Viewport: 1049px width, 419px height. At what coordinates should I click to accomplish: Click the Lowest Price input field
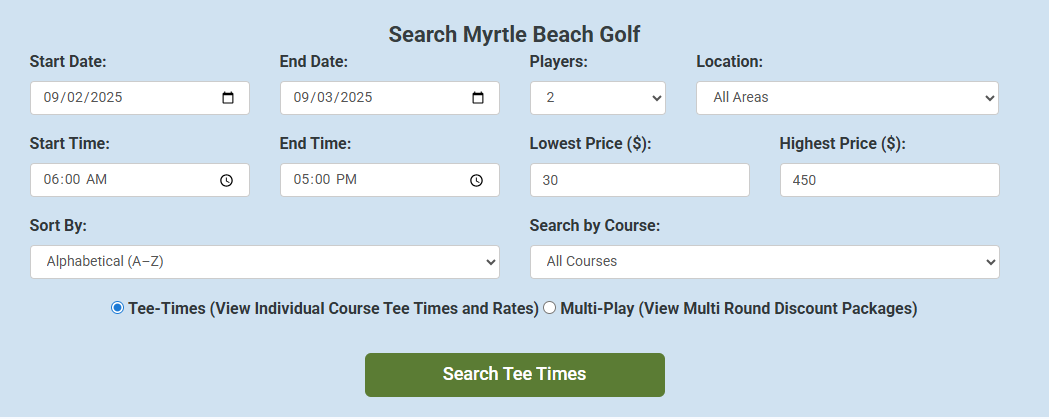tap(639, 180)
